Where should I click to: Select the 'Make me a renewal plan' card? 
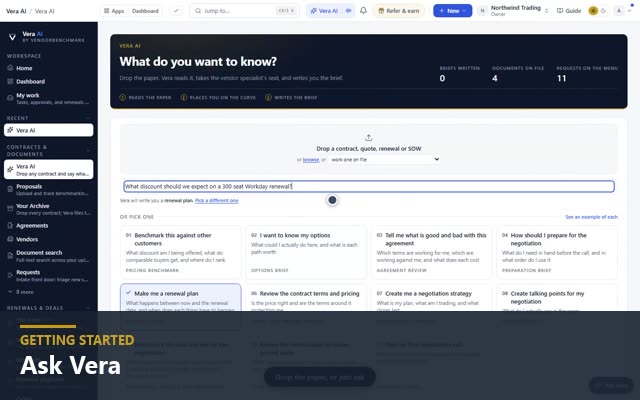tap(180, 298)
